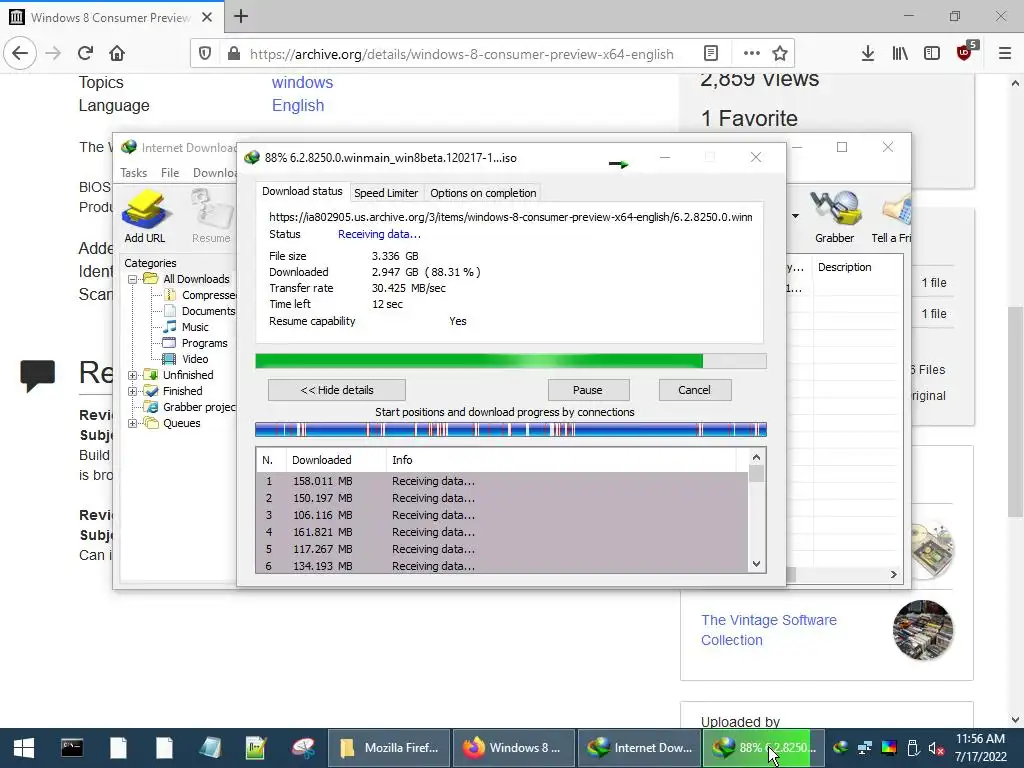Click the network tray icon
Viewport: 1024px width, 768px height.
pyautogui.click(x=865, y=748)
